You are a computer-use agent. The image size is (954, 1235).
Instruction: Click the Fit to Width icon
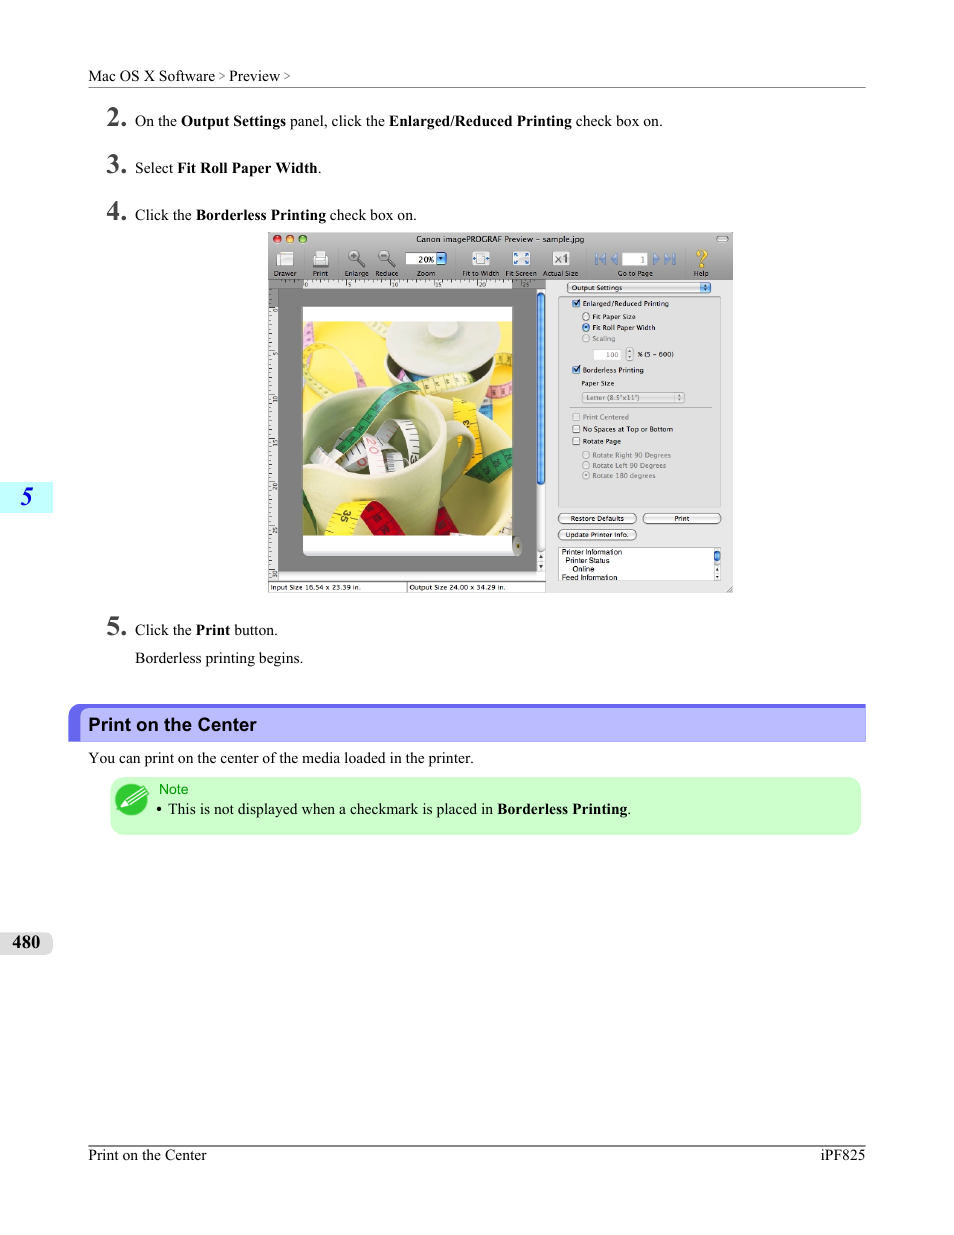480,259
